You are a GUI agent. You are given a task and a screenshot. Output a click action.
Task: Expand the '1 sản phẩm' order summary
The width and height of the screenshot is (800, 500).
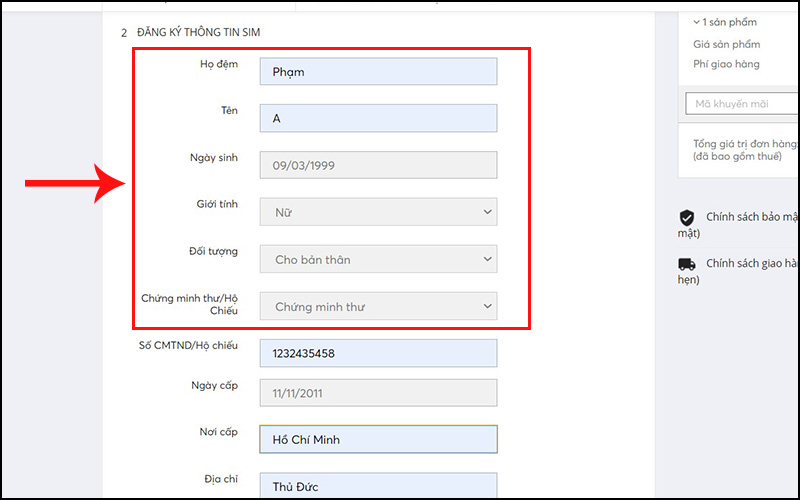click(x=725, y=22)
